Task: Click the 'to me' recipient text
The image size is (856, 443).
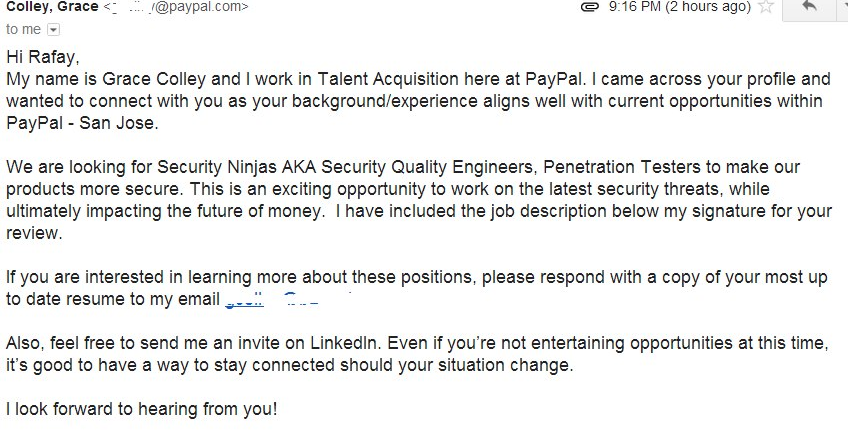Action: 23,29
